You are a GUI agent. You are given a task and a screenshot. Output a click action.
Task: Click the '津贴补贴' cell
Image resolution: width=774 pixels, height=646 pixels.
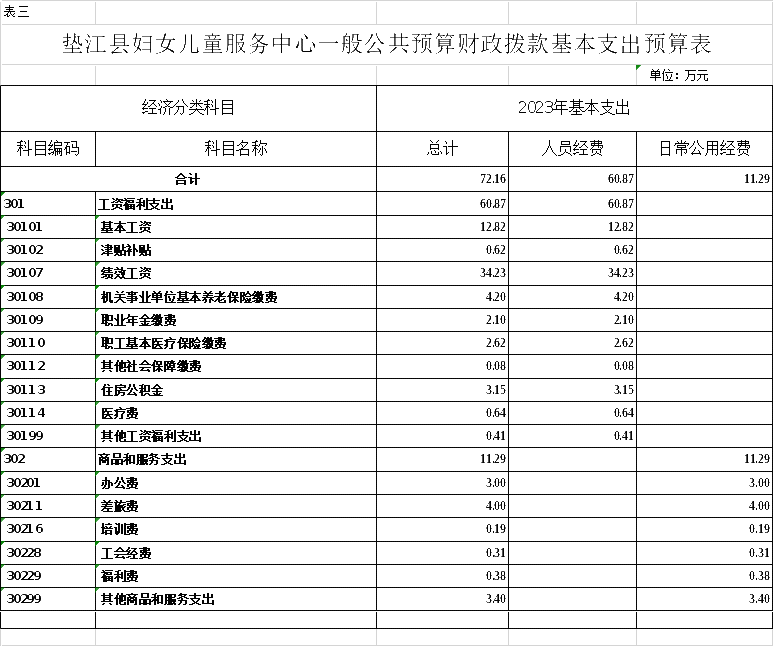pyautogui.click(x=236, y=250)
